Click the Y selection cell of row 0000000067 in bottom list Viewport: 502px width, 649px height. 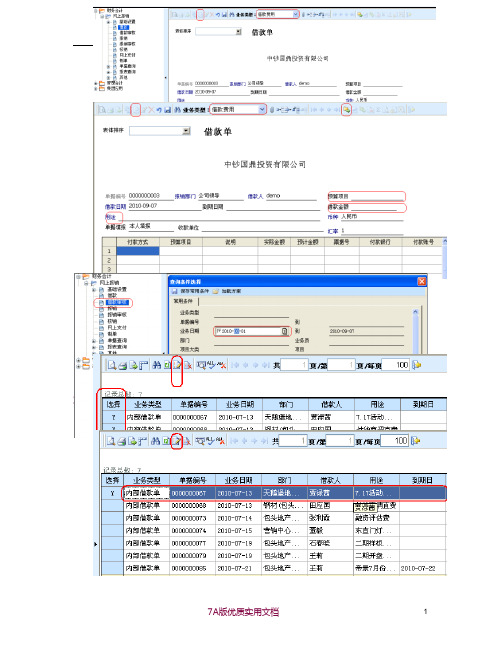click(113, 493)
